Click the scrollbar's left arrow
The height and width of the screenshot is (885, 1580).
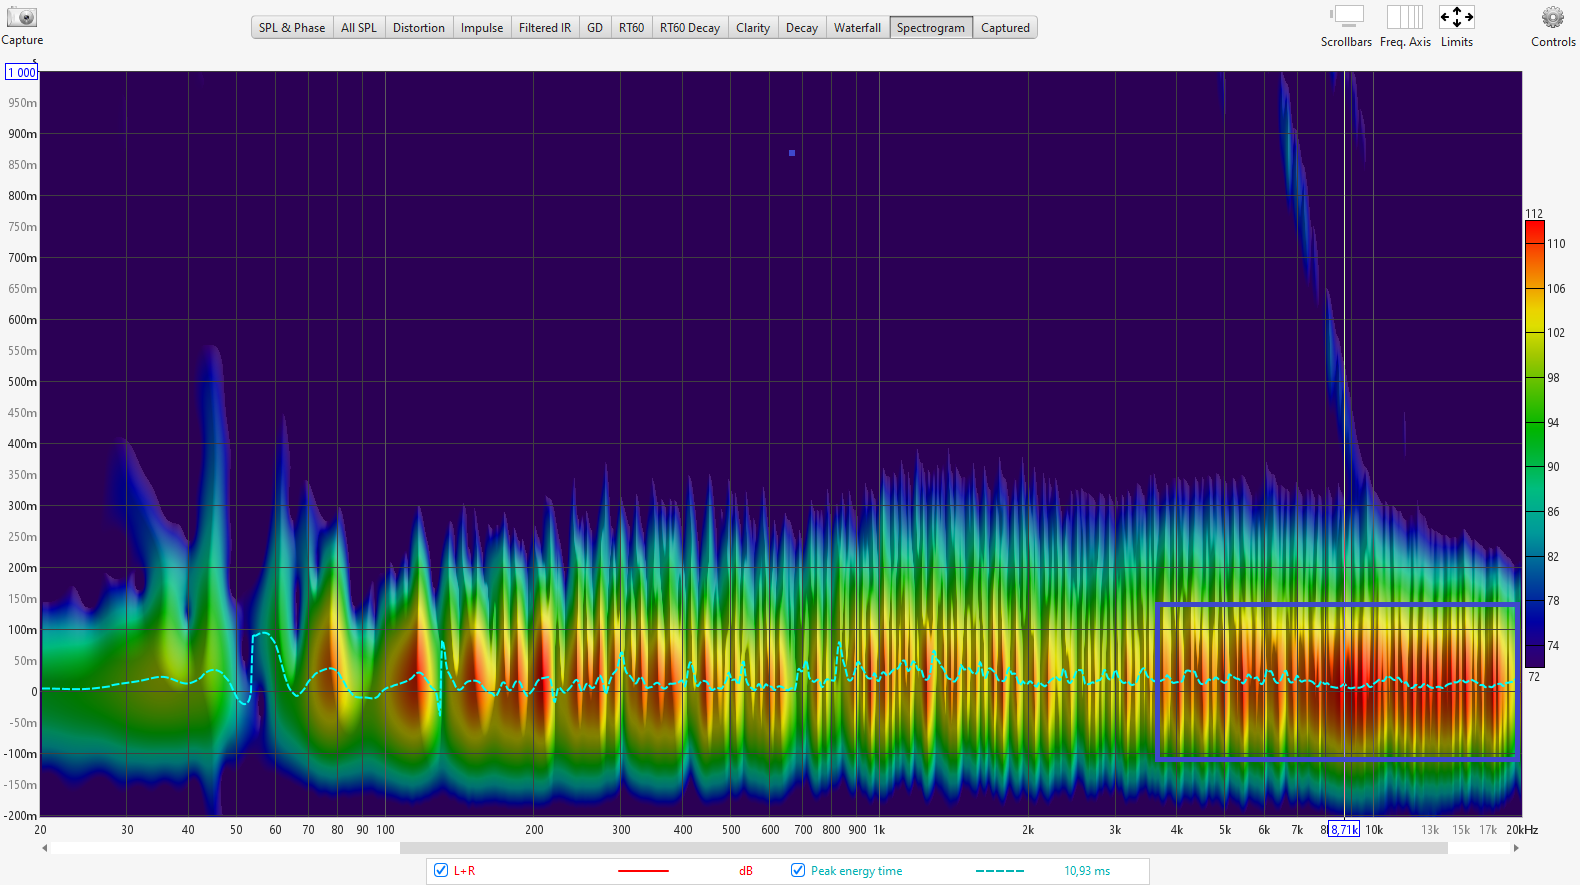[44, 848]
